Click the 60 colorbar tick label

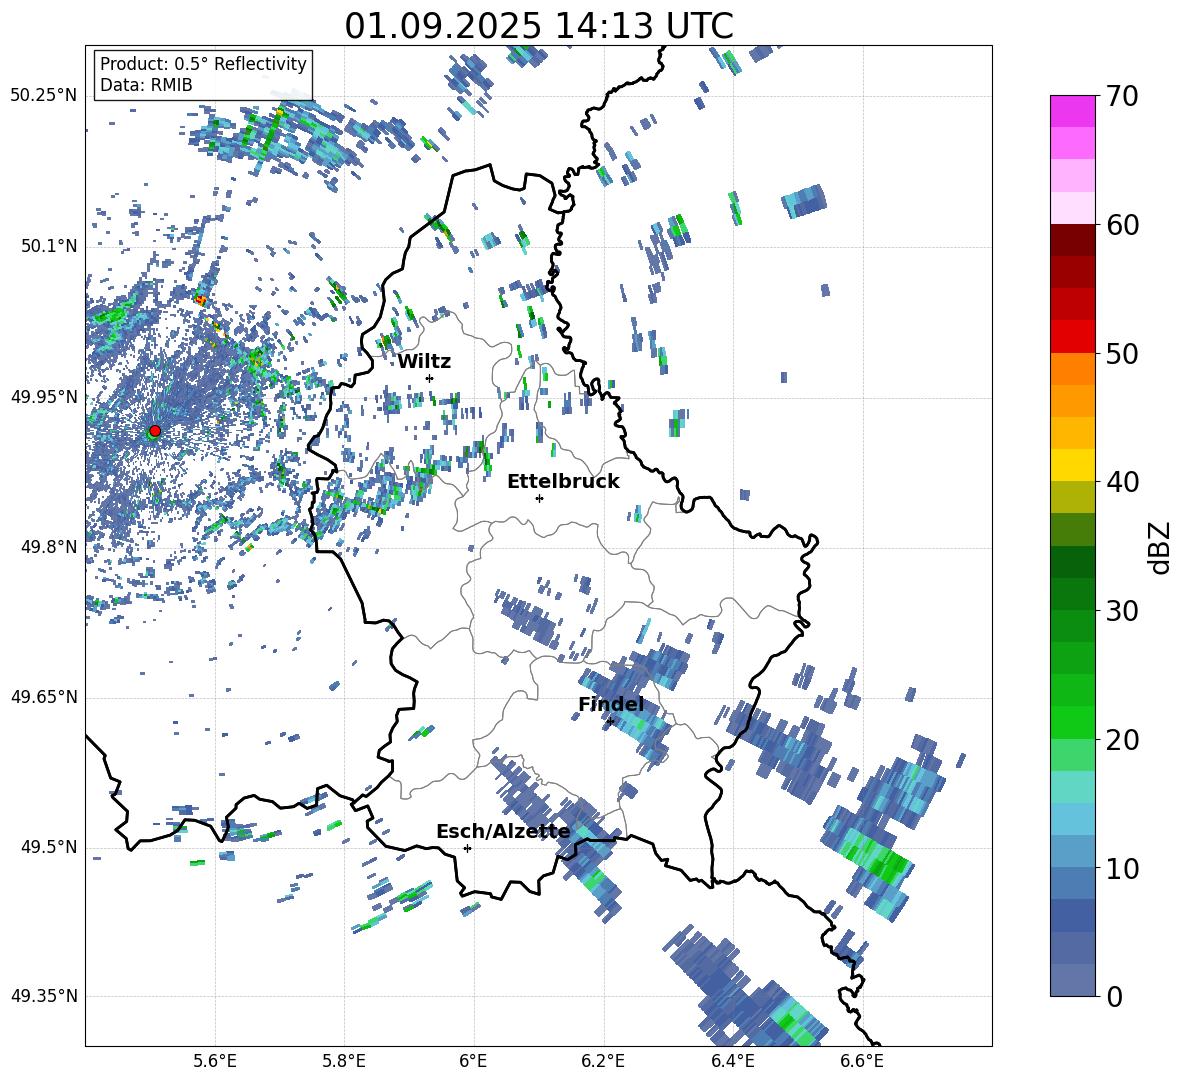click(1122, 225)
